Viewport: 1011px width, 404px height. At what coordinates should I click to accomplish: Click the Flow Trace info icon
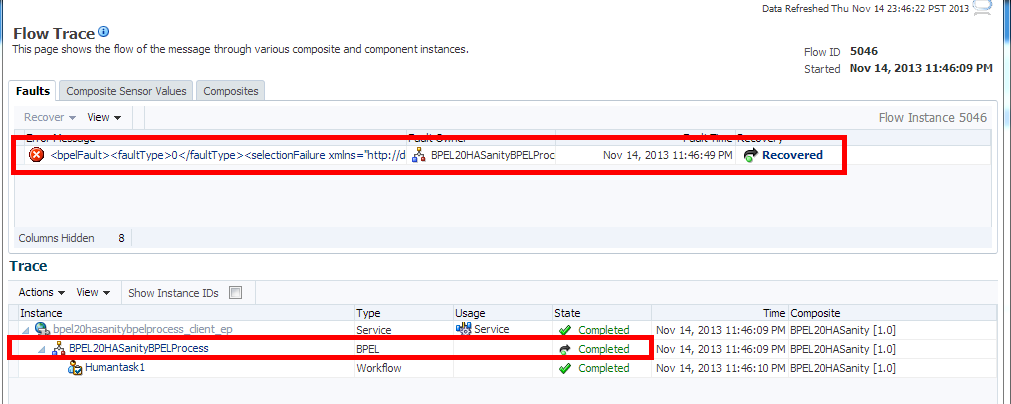104,32
